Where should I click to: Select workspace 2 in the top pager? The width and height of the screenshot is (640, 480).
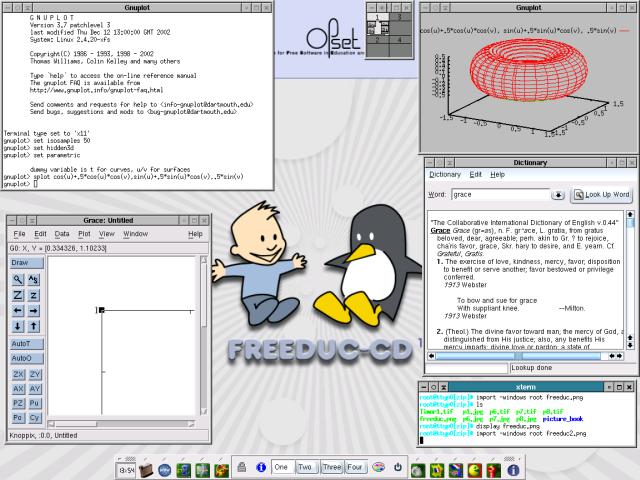coord(378,44)
